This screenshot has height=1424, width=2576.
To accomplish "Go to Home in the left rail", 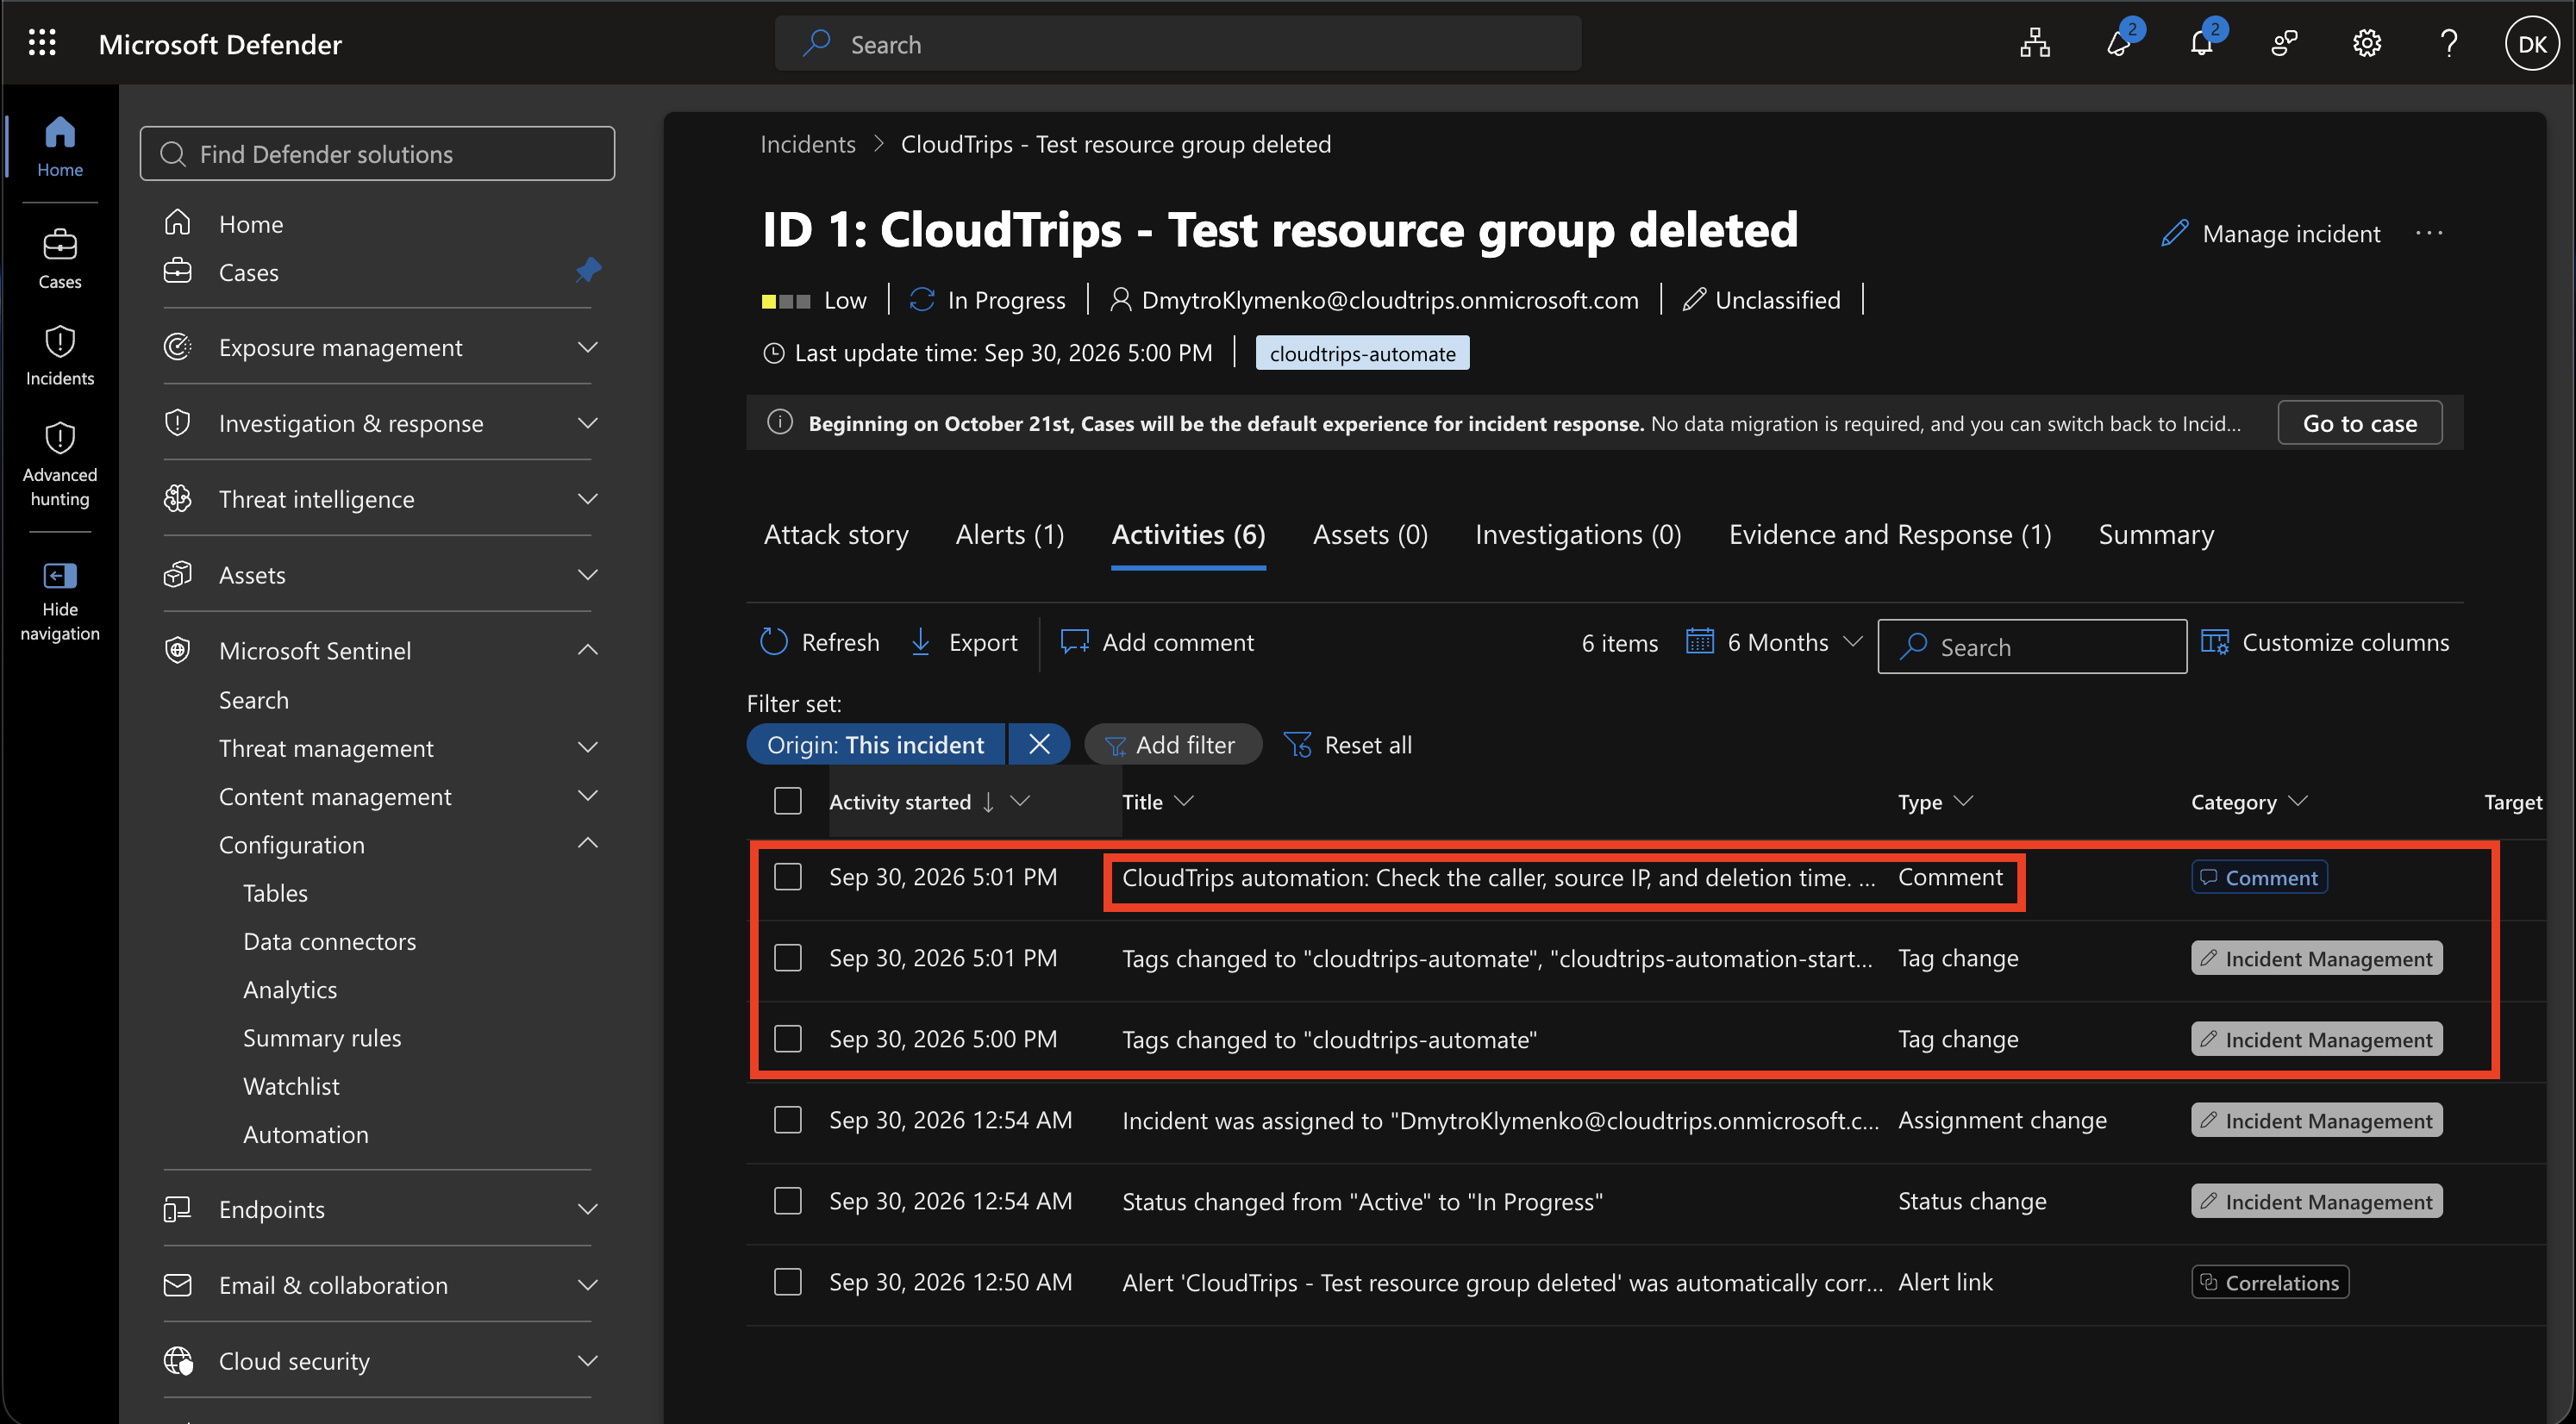I will [60, 146].
